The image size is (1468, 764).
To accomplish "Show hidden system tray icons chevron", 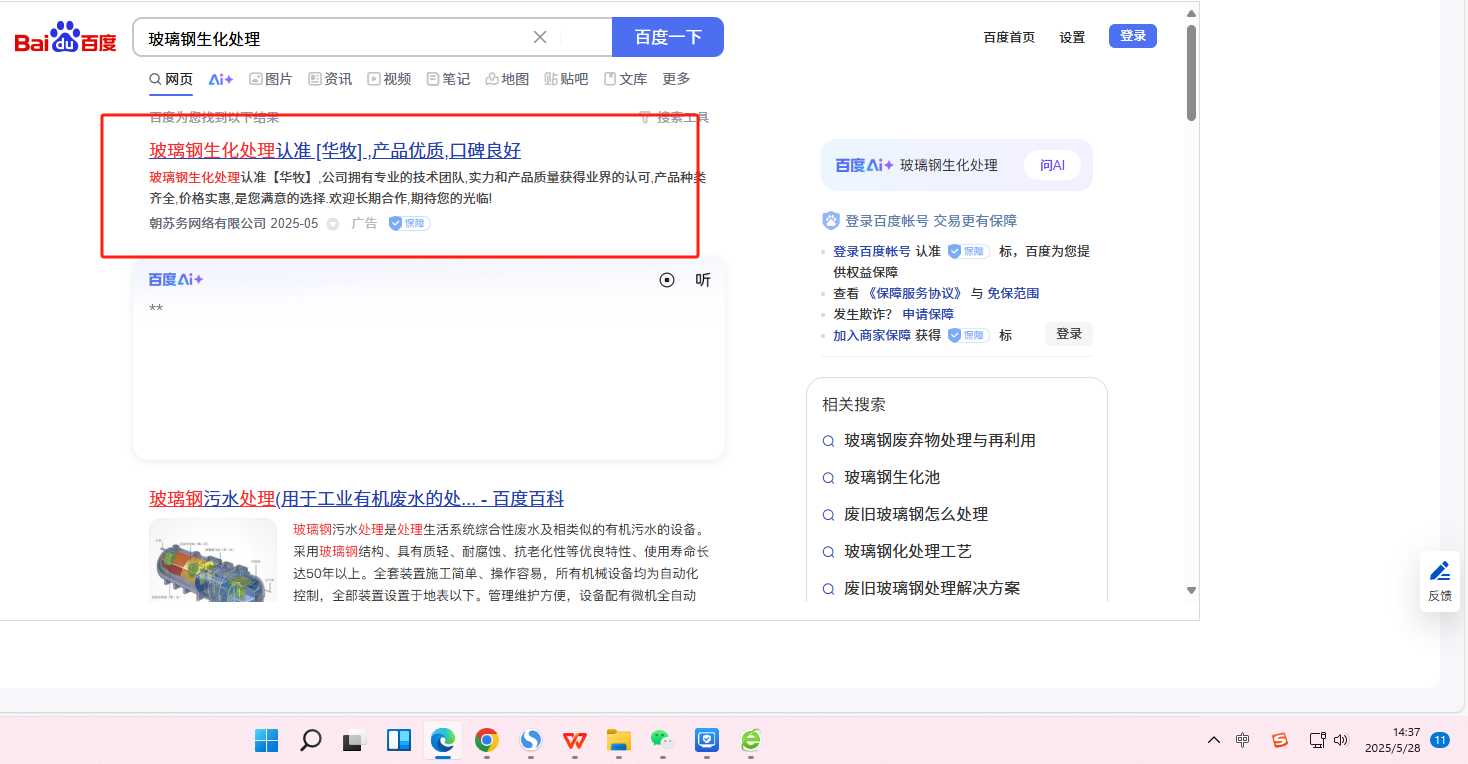I will click(1214, 740).
